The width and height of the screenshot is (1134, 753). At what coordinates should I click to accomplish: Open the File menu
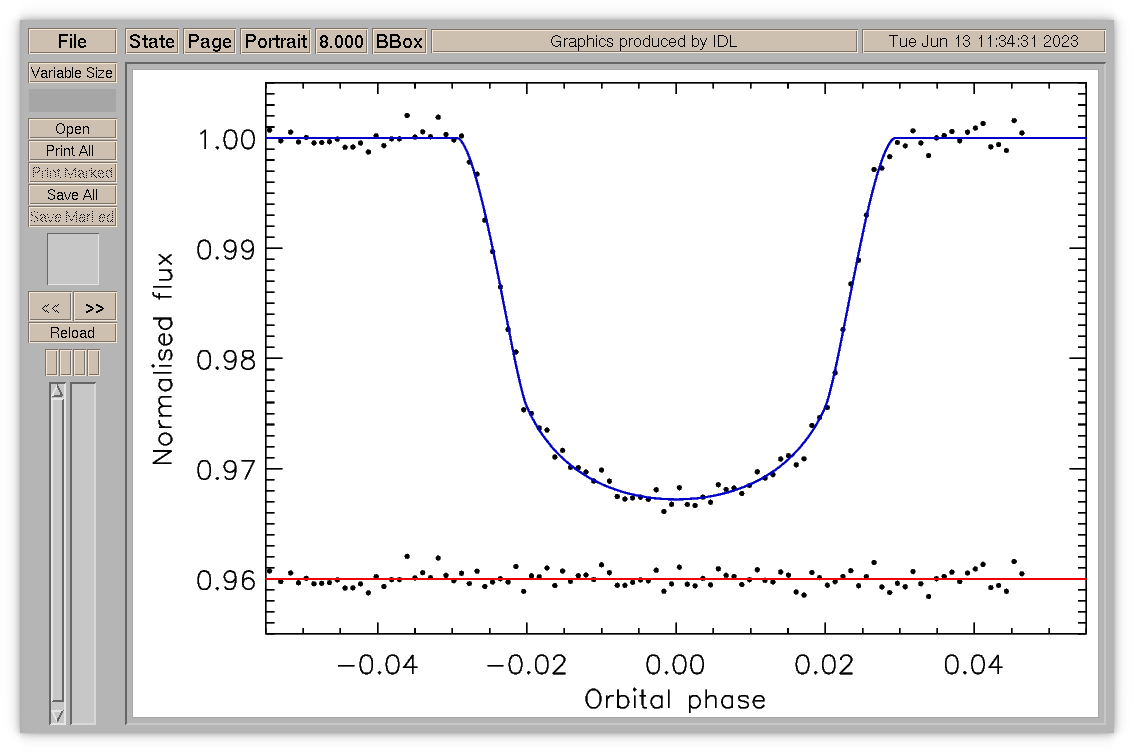point(72,41)
